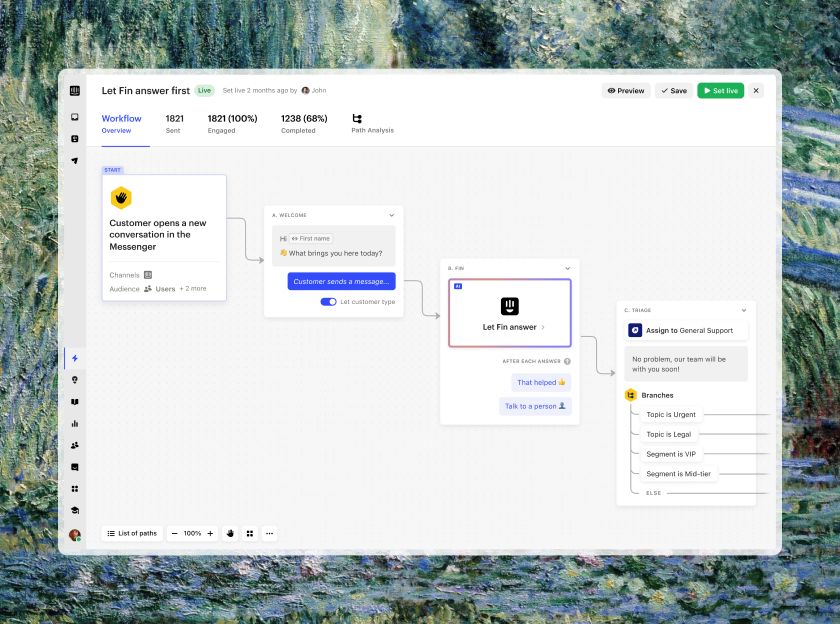840x624 pixels.
Task: Click the Assign to General Support icon
Action: (635, 330)
